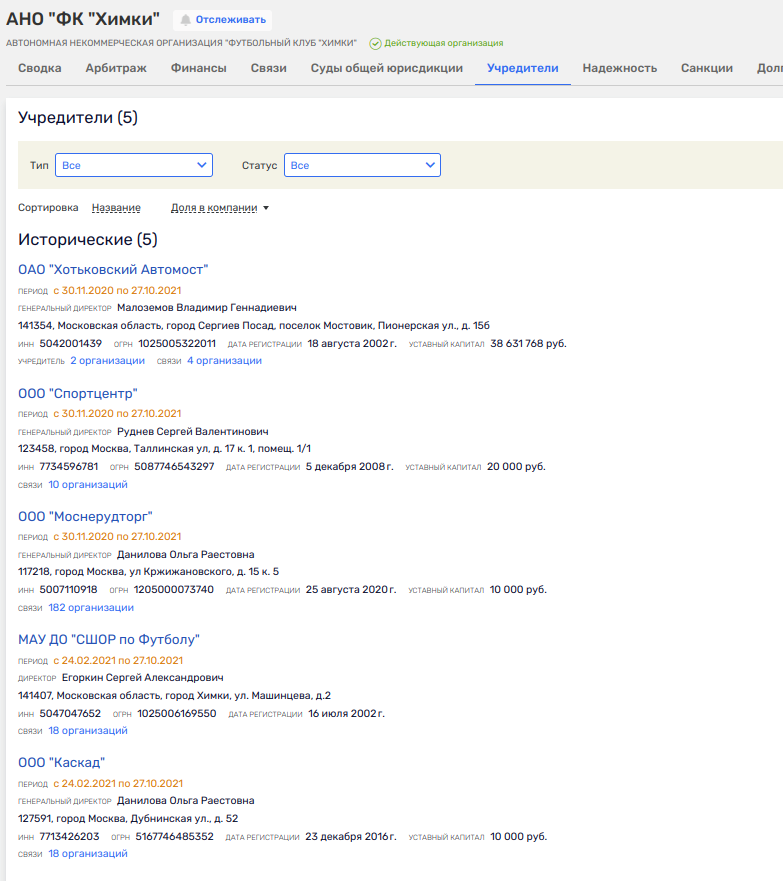
Task: Click ОГРН value 5167746485352
Action: 175,837
